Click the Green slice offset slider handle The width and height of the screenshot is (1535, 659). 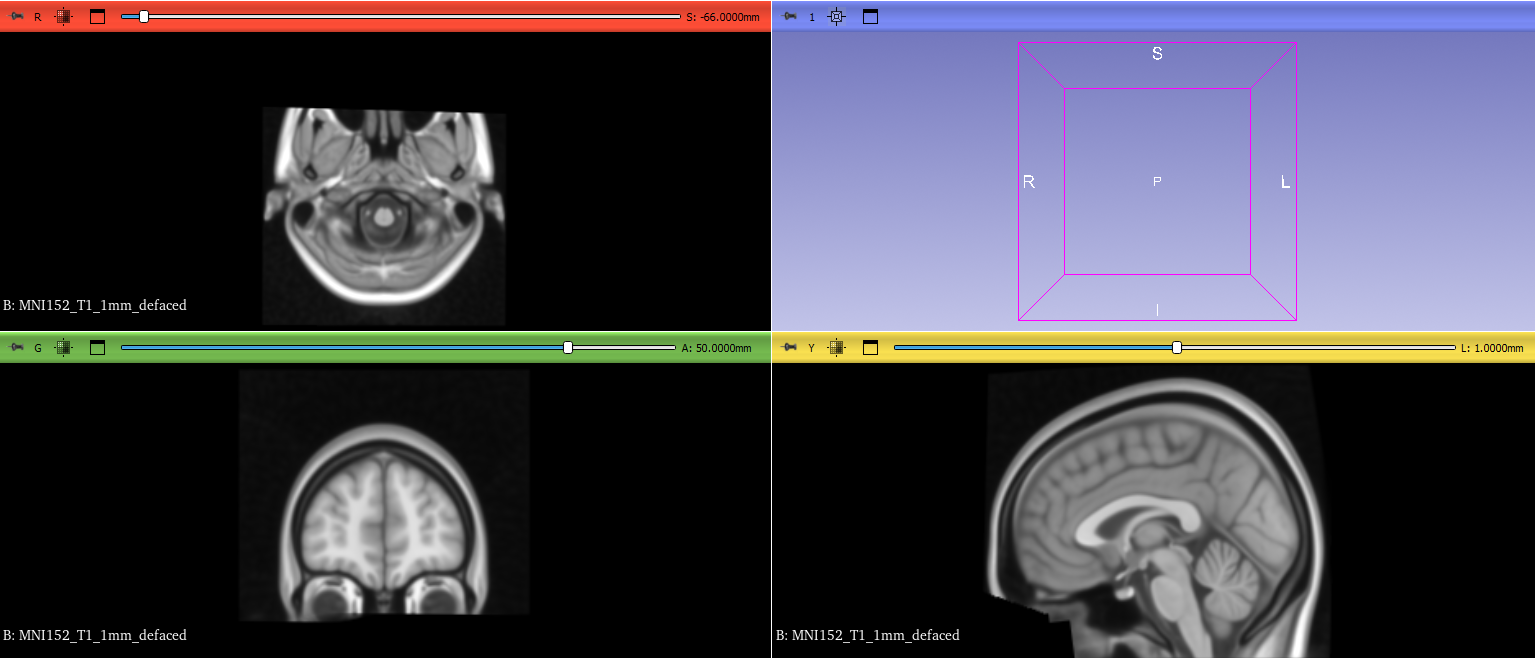coord(568,347)
